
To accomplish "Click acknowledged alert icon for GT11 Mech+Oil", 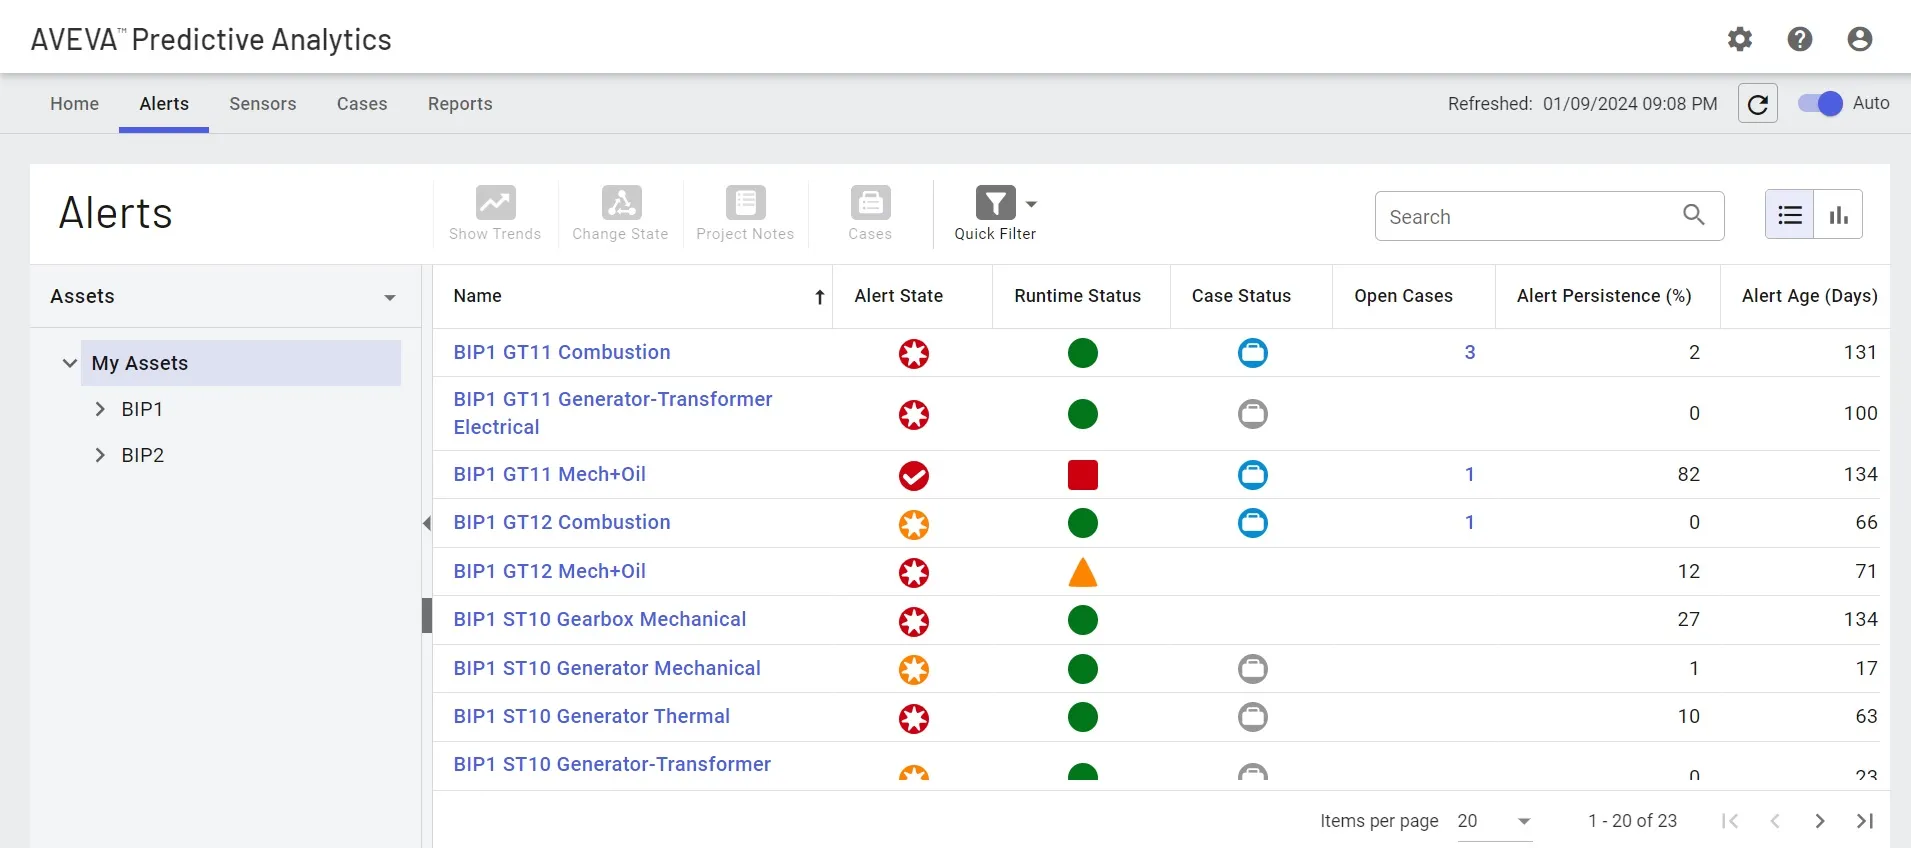I will (x=914, y=476).
